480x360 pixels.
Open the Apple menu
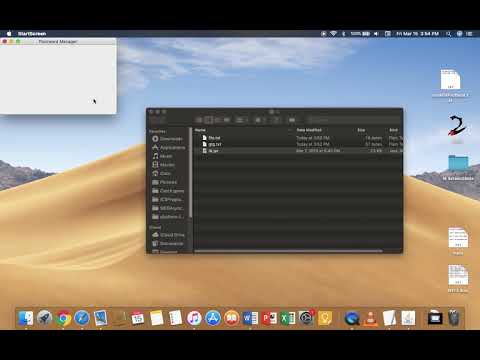click(x=9, y=34)
